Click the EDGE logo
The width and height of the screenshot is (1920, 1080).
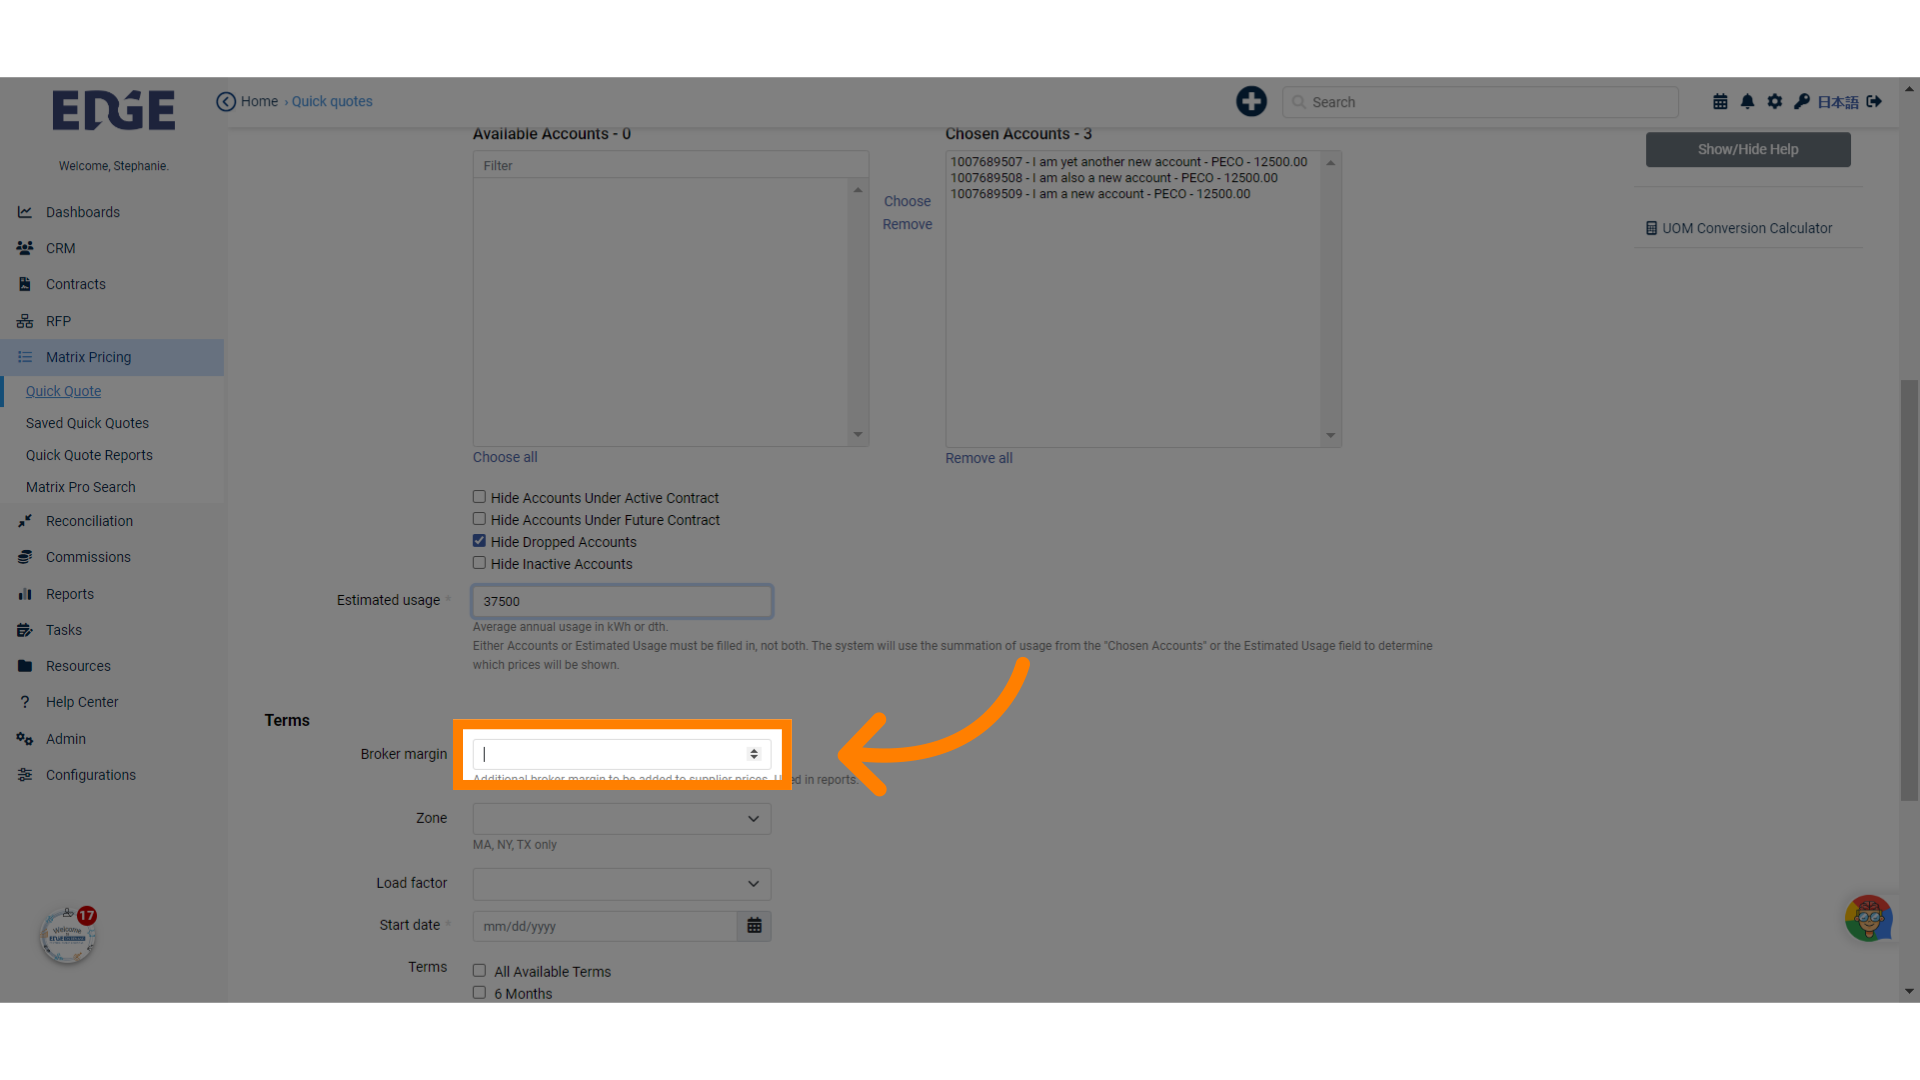(x=113, y=110)
